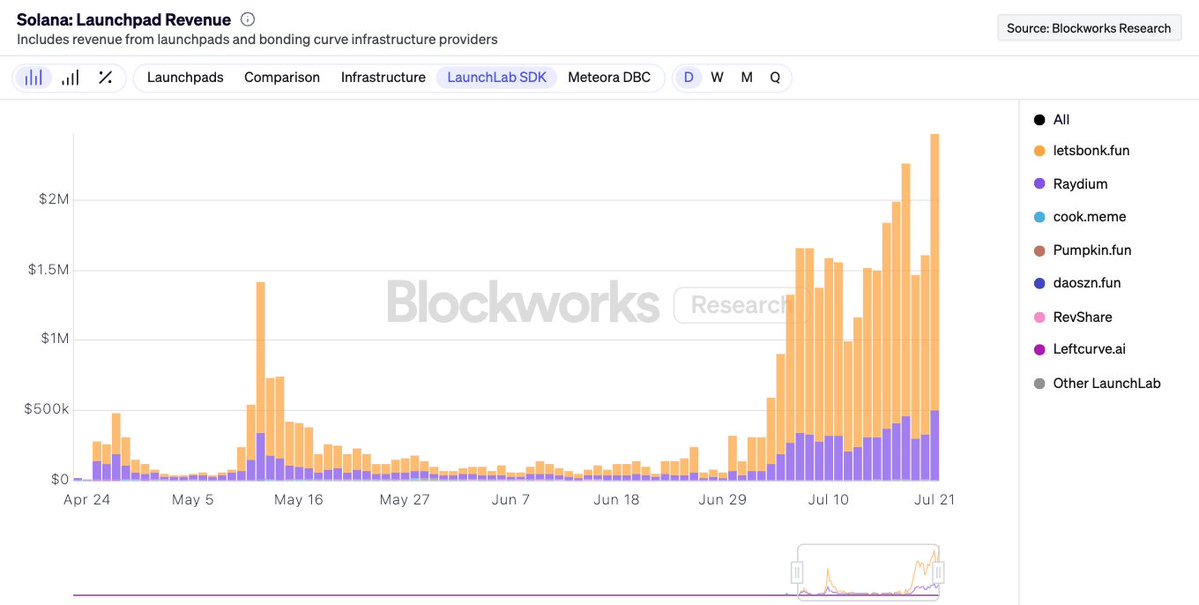Click the range selector window in mini chart
This screenshot has width=1199, height=605.
[x=868, y=572]
